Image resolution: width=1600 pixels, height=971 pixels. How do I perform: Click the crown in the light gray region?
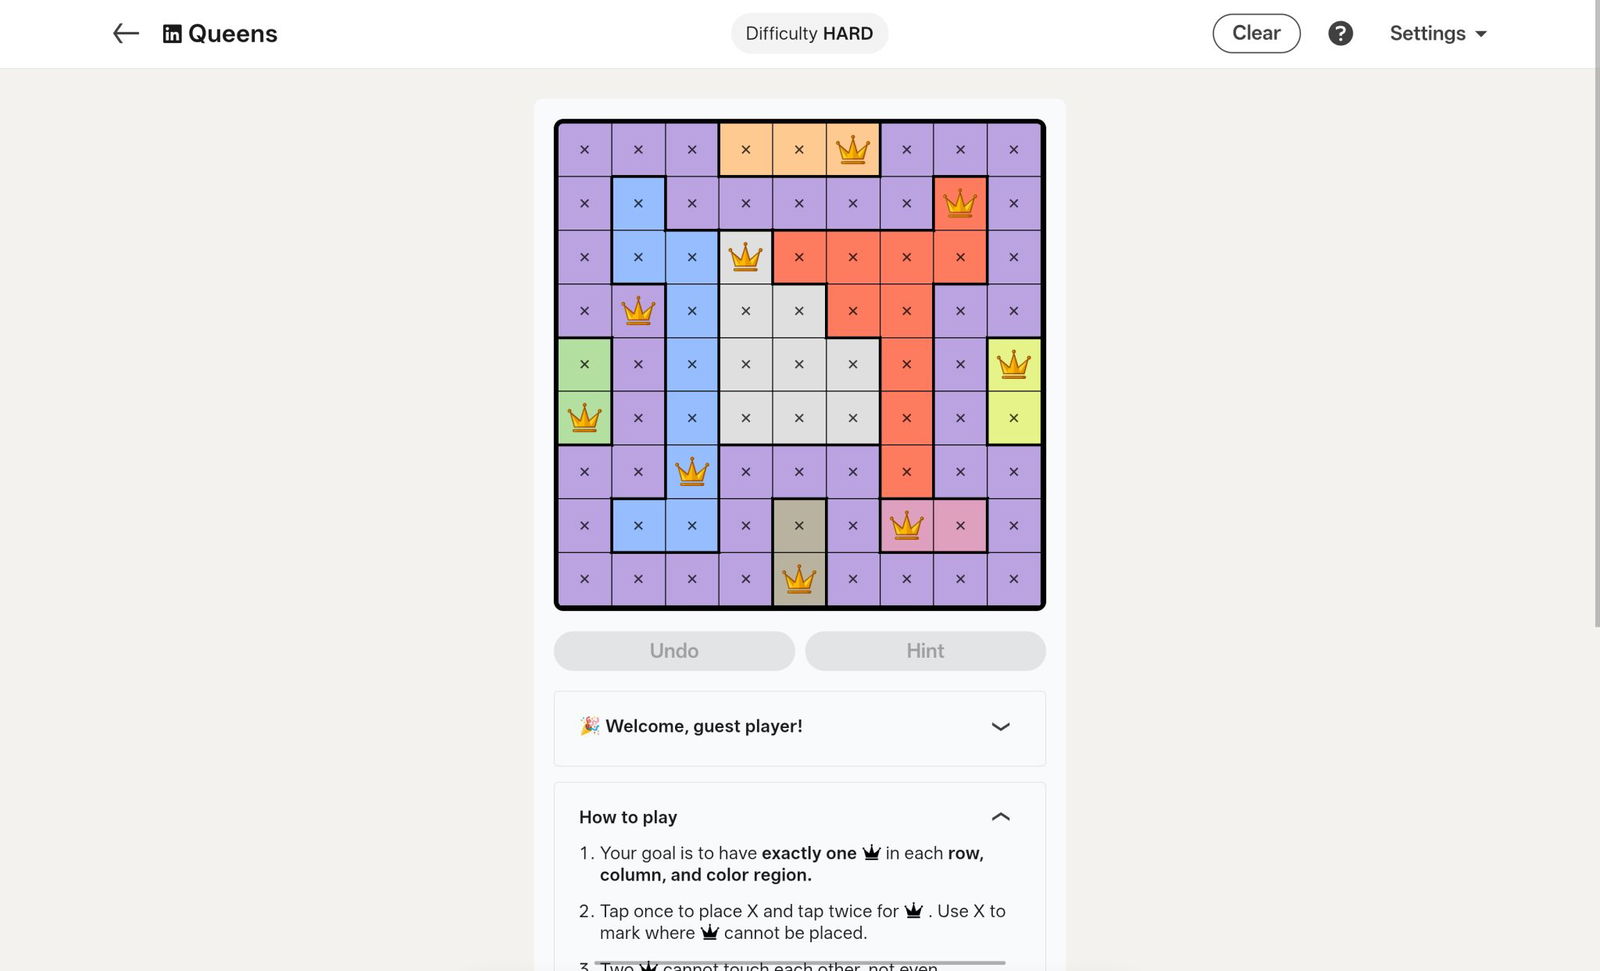click(745, 257)
